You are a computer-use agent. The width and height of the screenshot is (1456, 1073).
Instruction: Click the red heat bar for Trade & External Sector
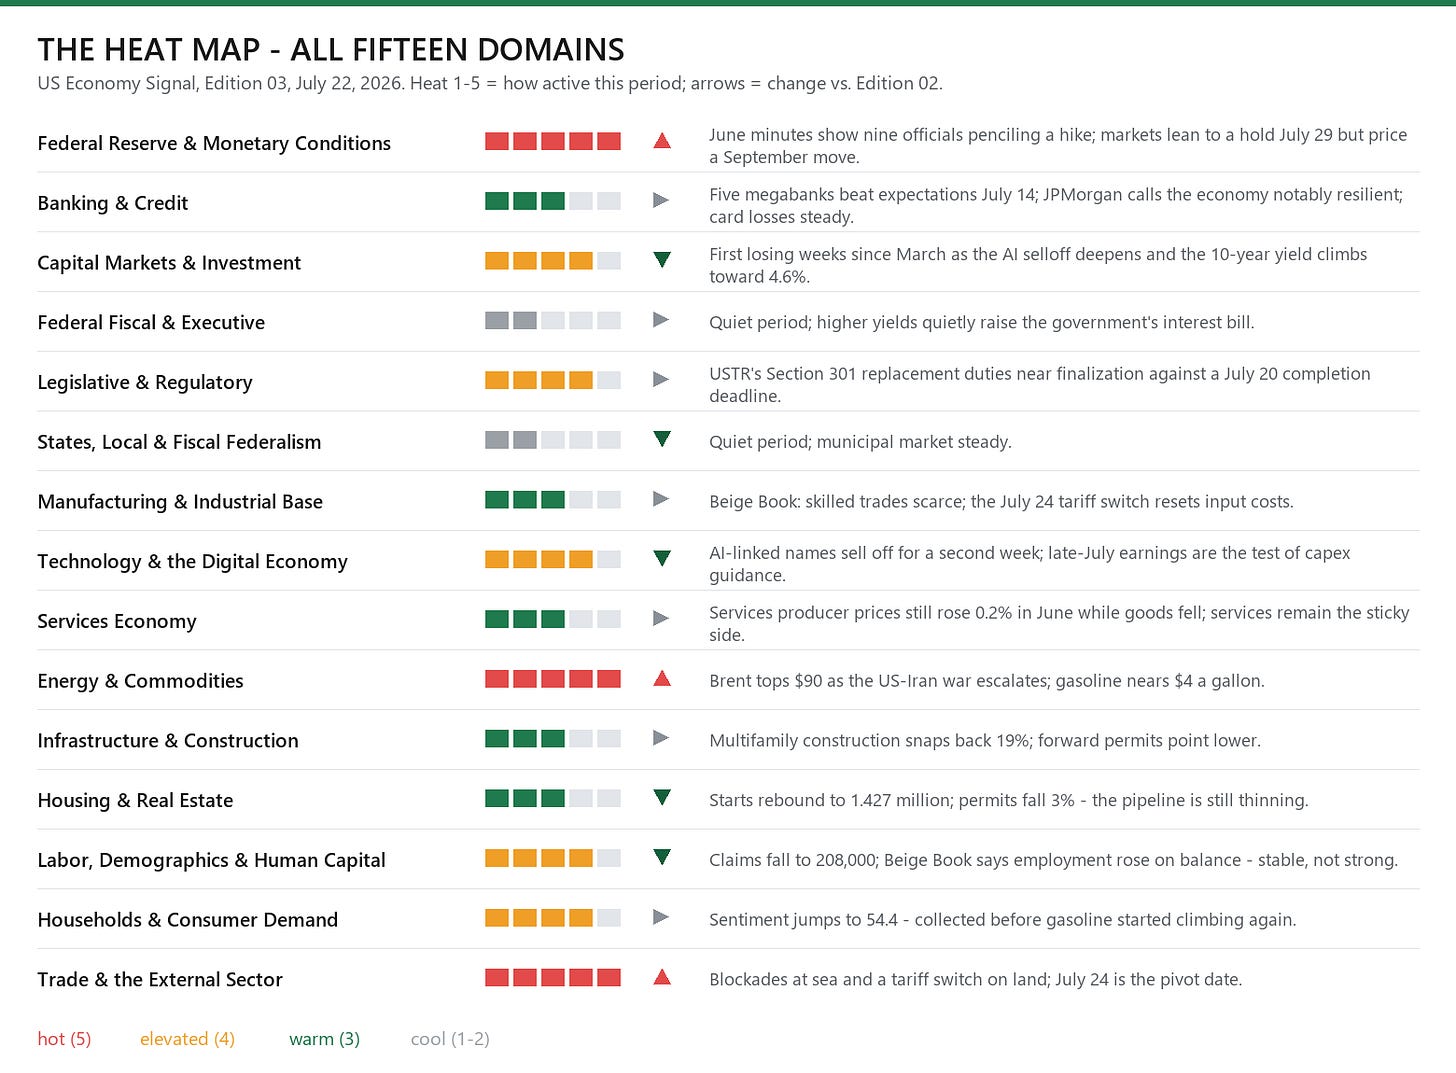coord(553,978)
